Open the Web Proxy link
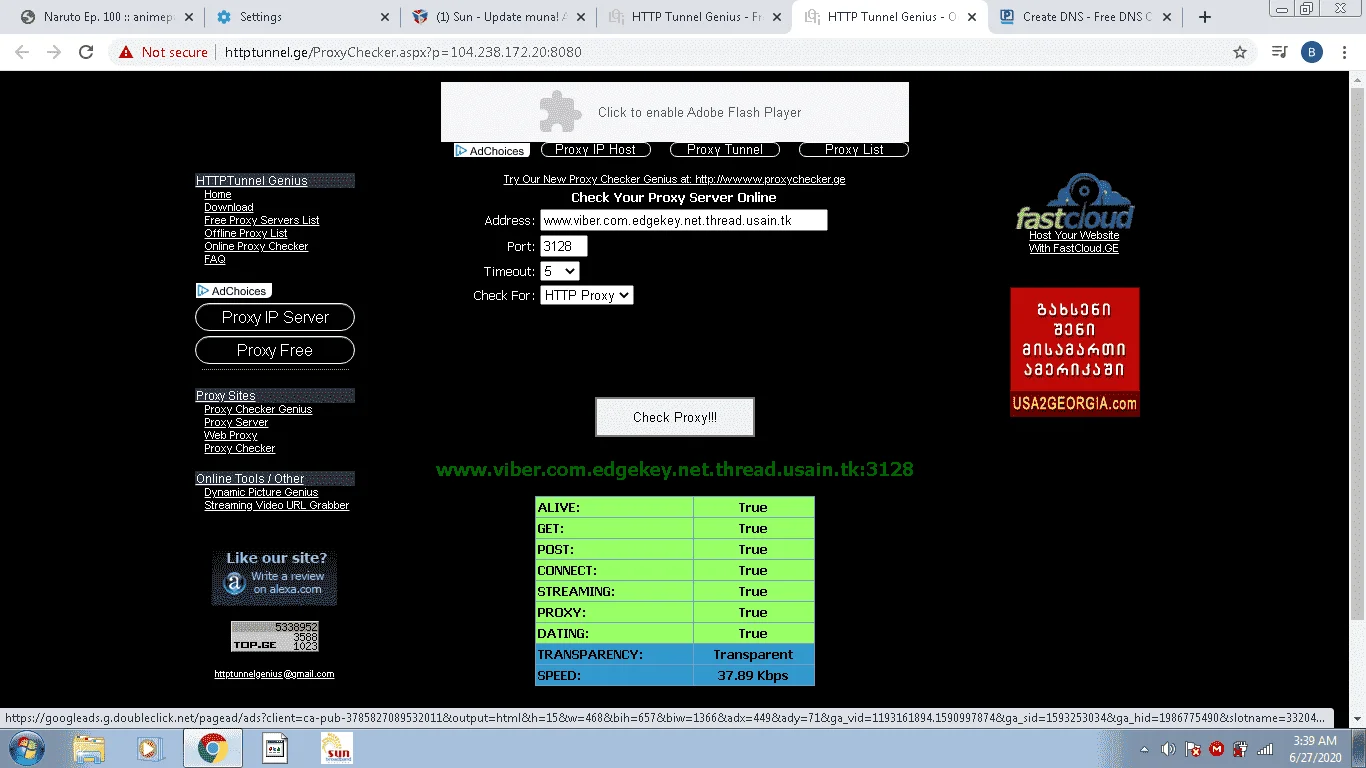Image resolution: width=1366 pixels, height=768 pixels. (231, 435)
